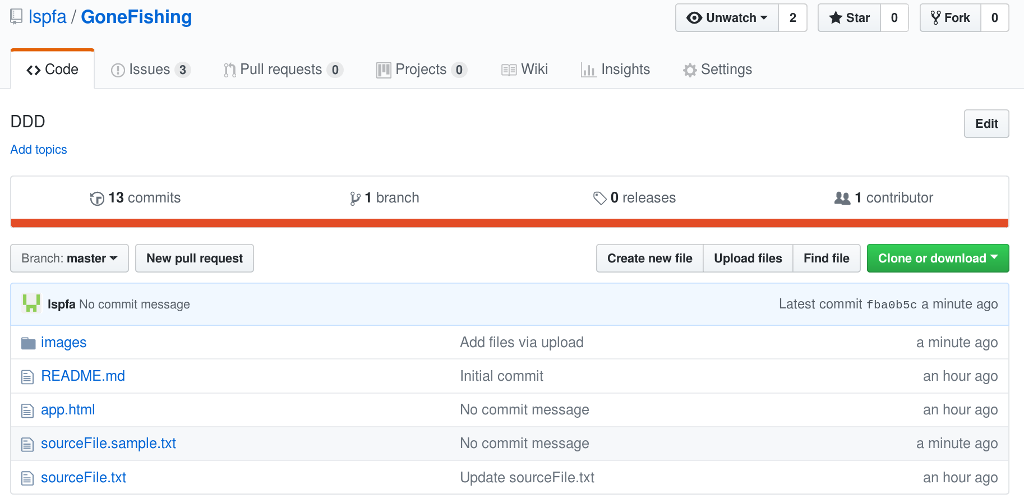Click the README.md file icon
This screenshot has width=1024, height=503.
click(x=27, y=377)
